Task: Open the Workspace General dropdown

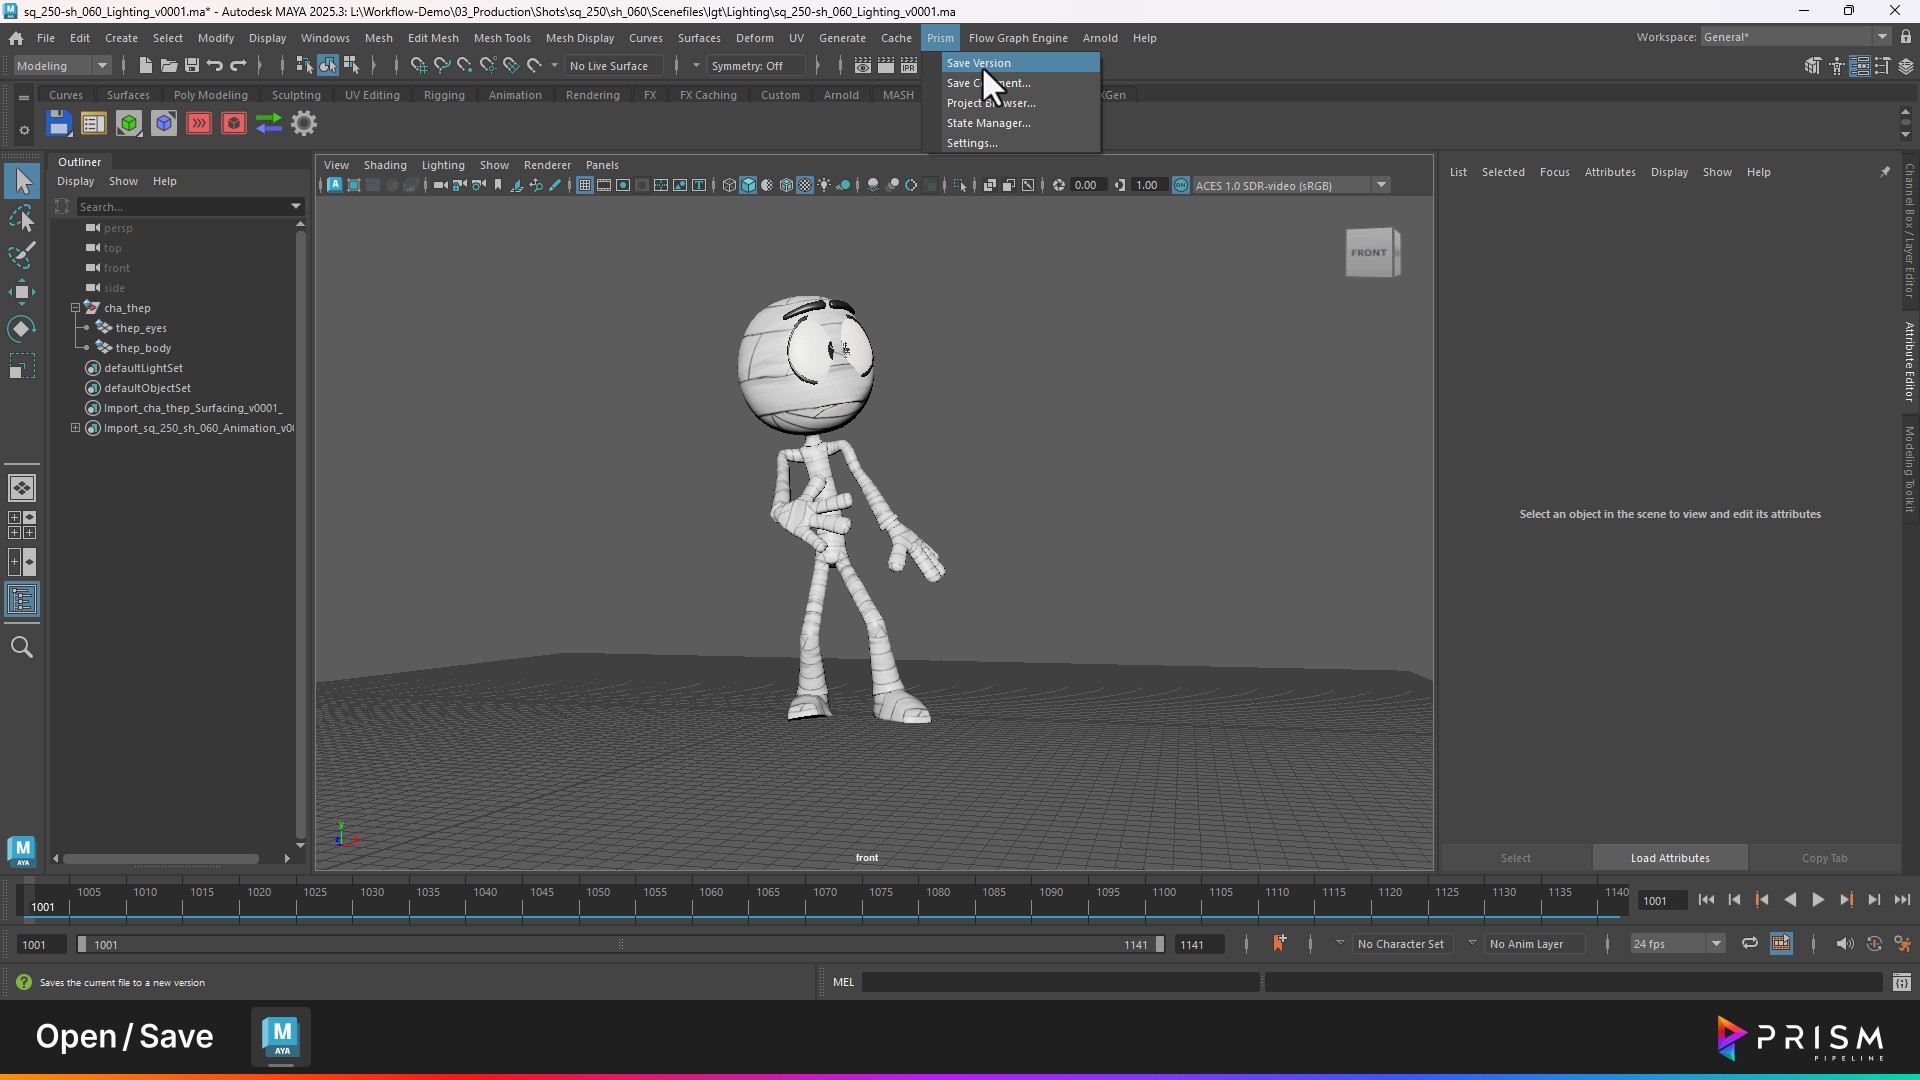Action: tap(1795, 37)
